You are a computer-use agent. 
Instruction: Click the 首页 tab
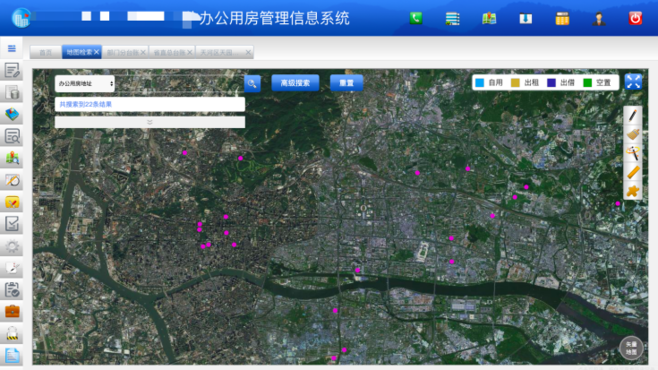pos(45,52)
